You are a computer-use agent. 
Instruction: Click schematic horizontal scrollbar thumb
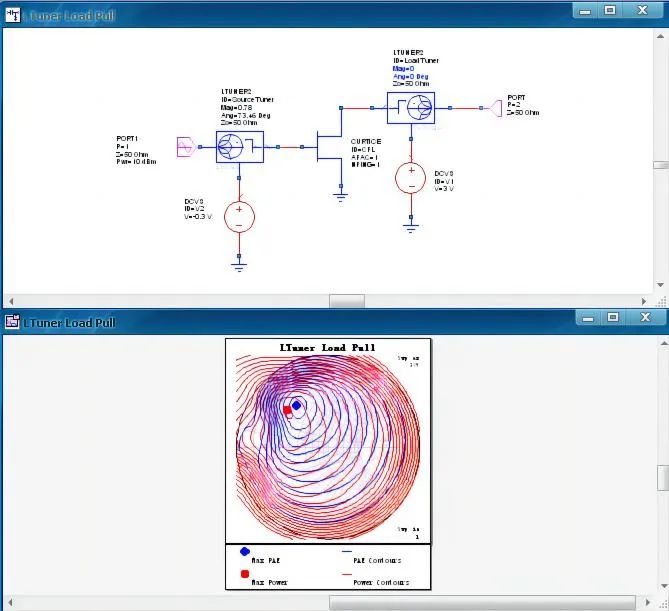[x=347, y=301]
